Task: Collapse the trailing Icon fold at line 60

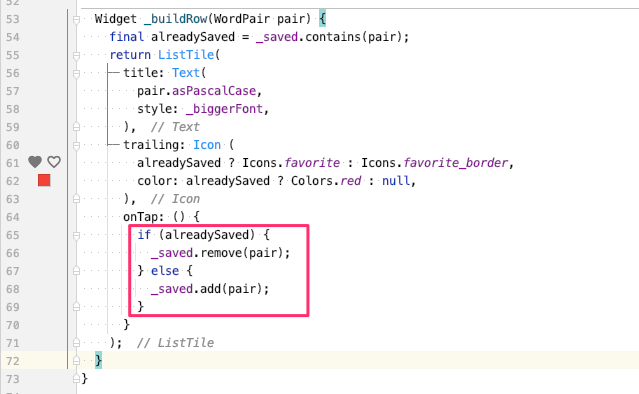Action: tap(76, 145)
